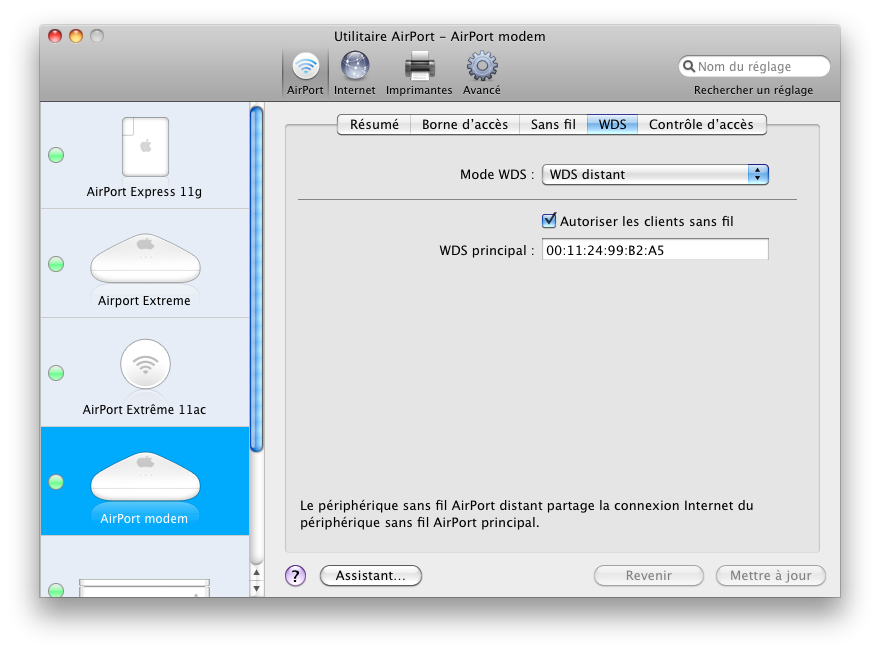The width and height of the screenshot is (880, 652).
Task: Focus the WDS principal MAC address field
Action: 655,250
